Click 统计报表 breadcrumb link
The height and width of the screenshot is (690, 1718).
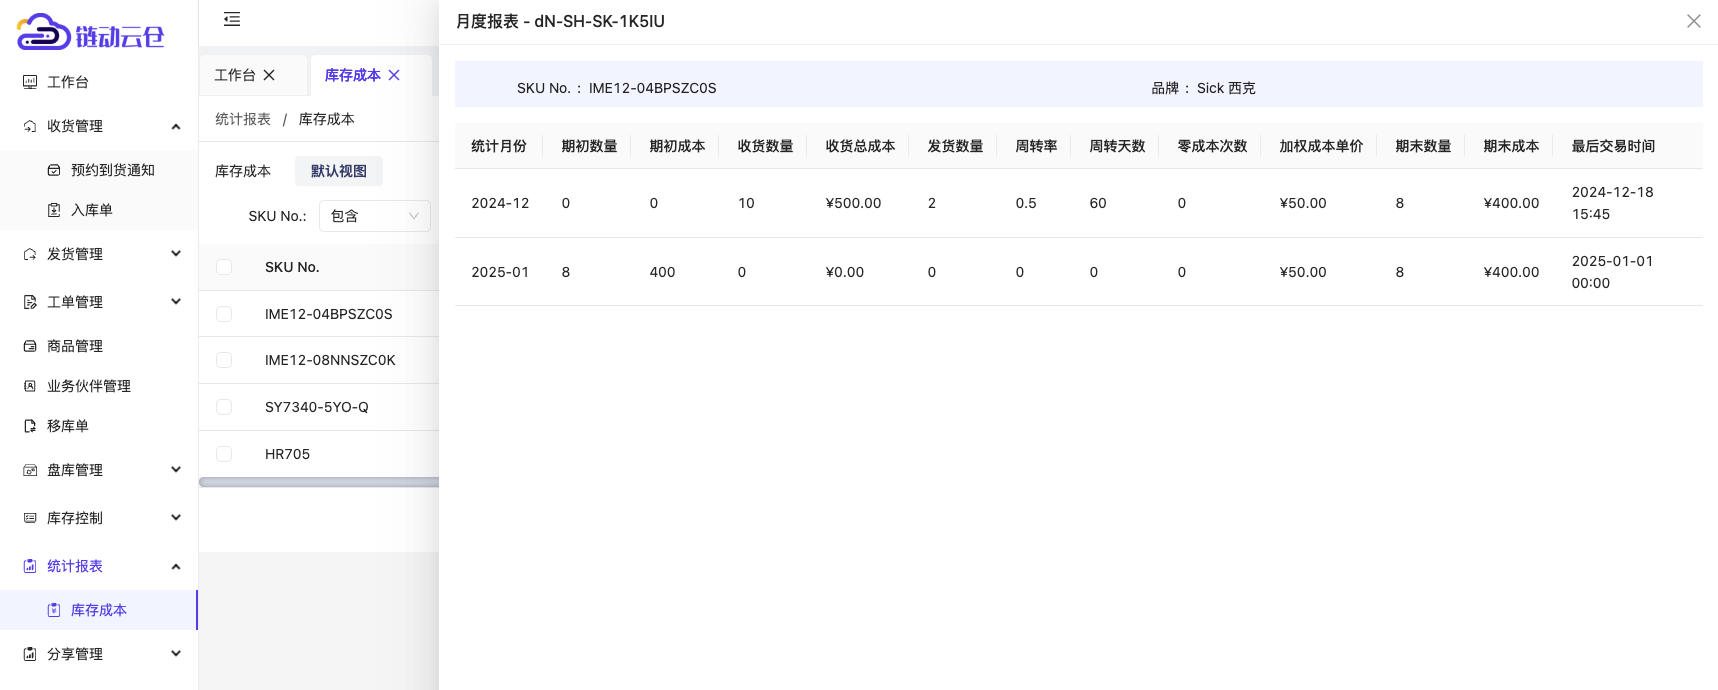click(243, 119)
